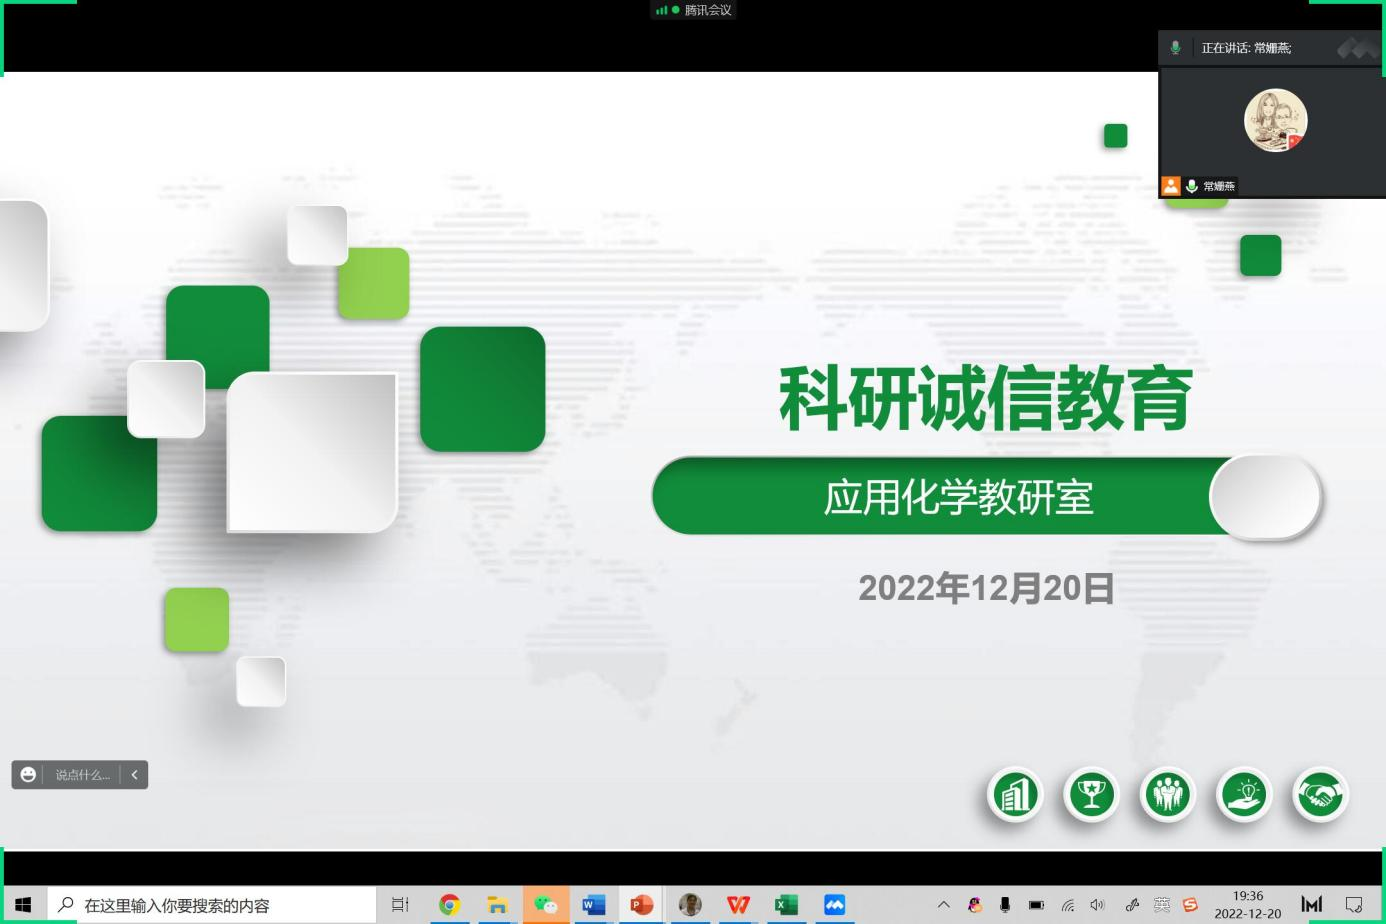Toggle the 英 input language indicator
The width and height of the screenshot is (1386, 924).
point(1161,905)
